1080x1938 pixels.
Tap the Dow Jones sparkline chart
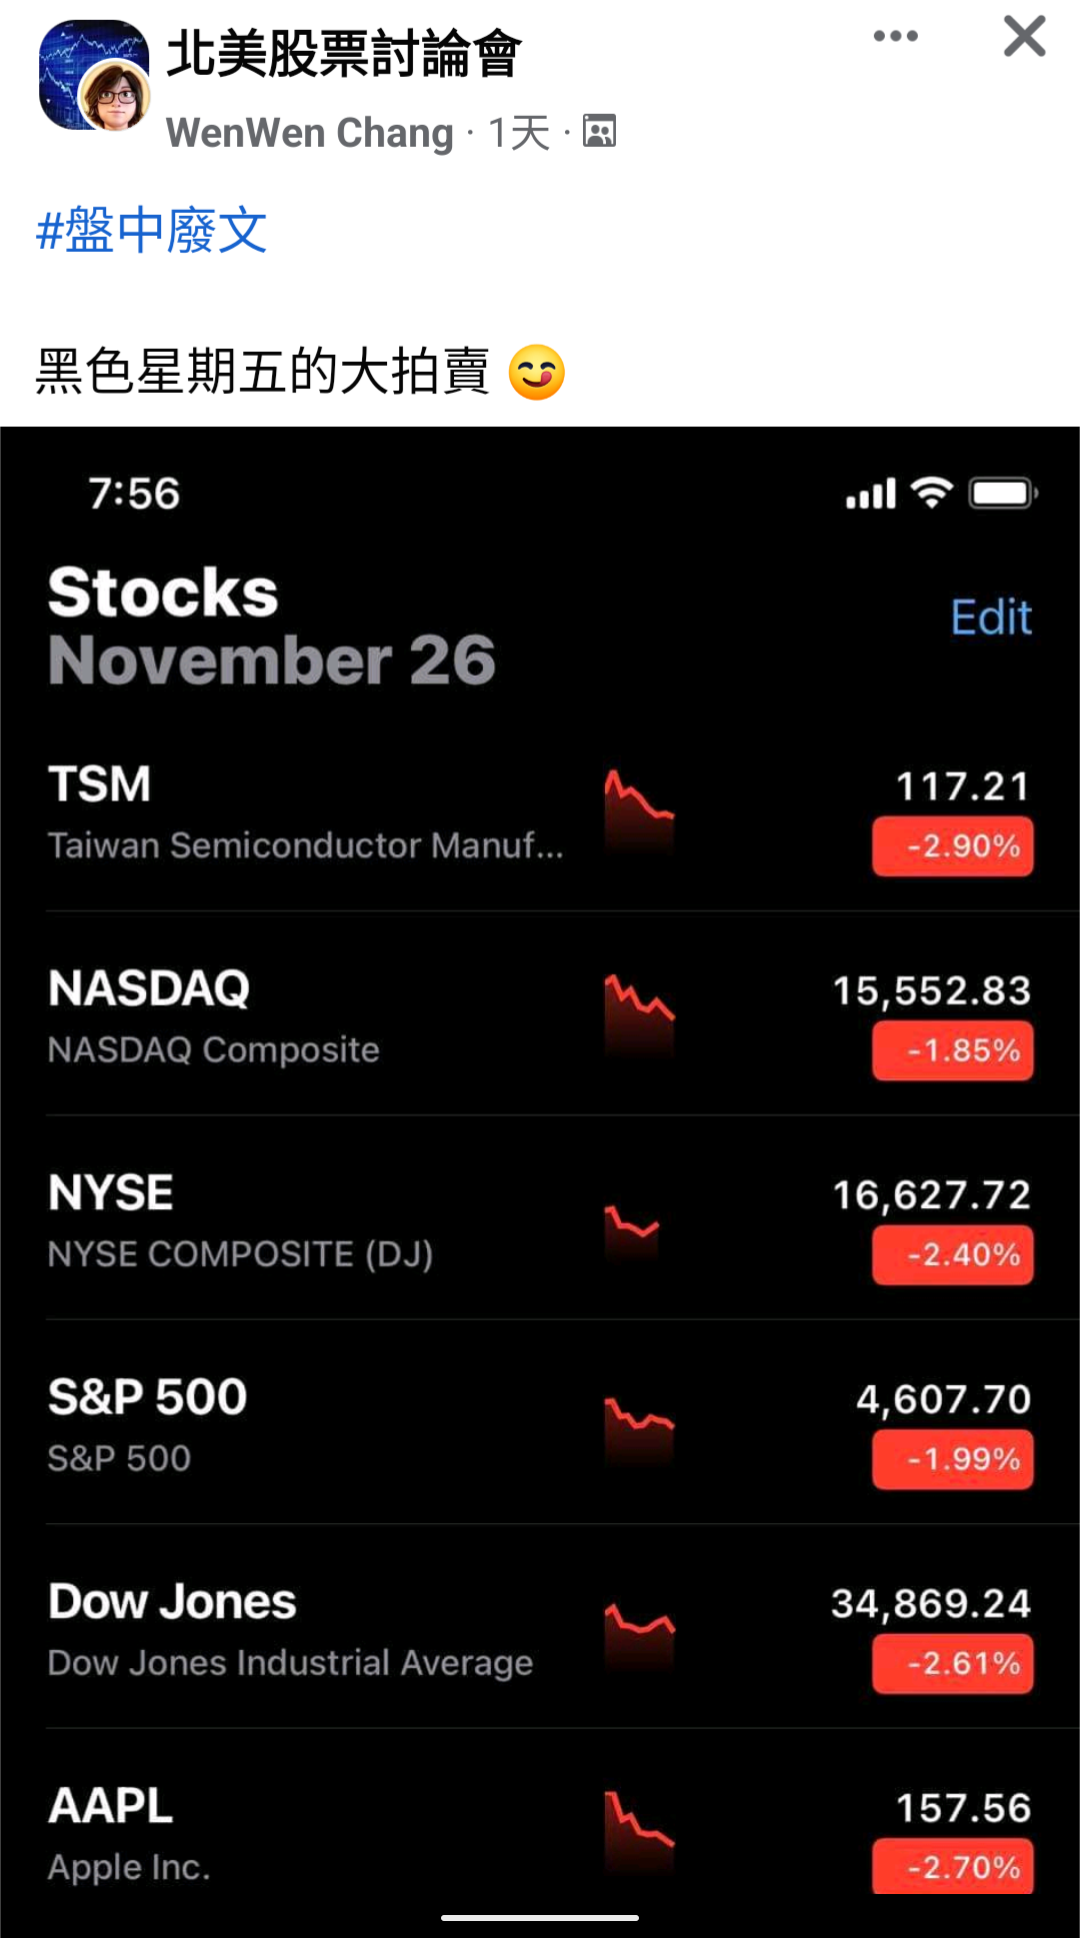coord(639,1632)
